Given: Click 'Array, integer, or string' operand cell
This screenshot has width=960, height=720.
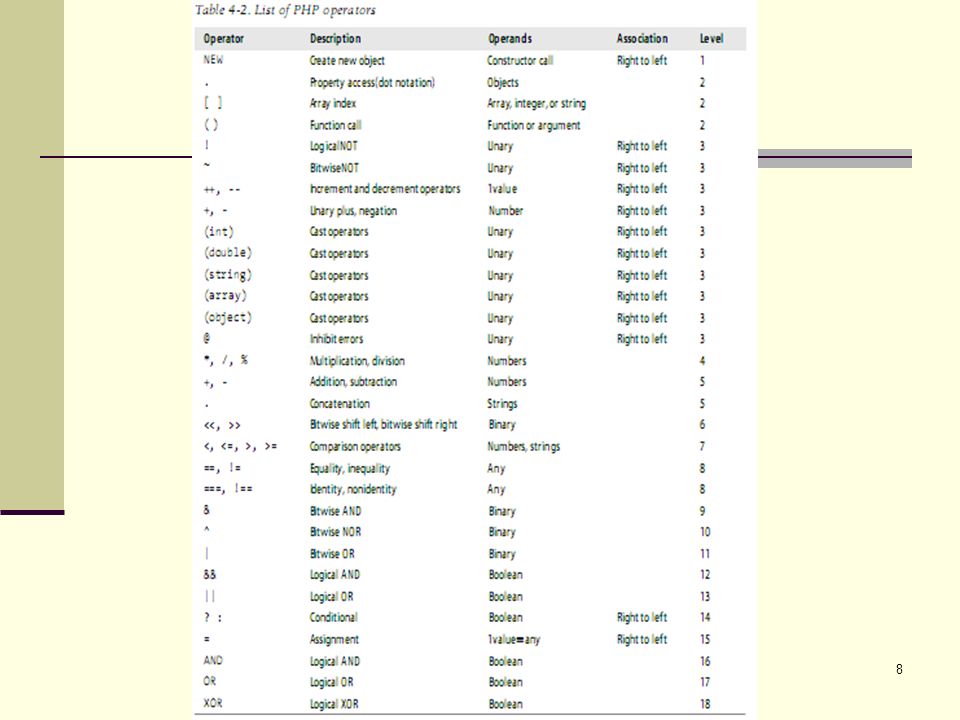Looking at the screenshot, I should tap(536, 103).
